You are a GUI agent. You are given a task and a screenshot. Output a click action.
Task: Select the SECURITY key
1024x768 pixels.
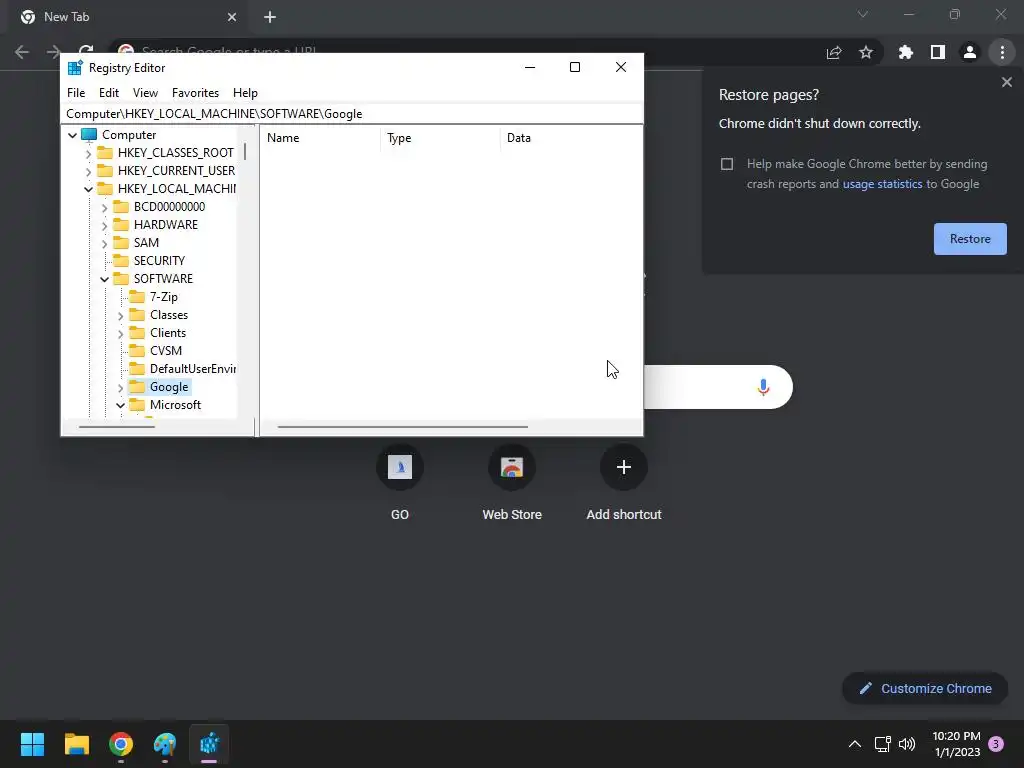click(x=159, y=261)
